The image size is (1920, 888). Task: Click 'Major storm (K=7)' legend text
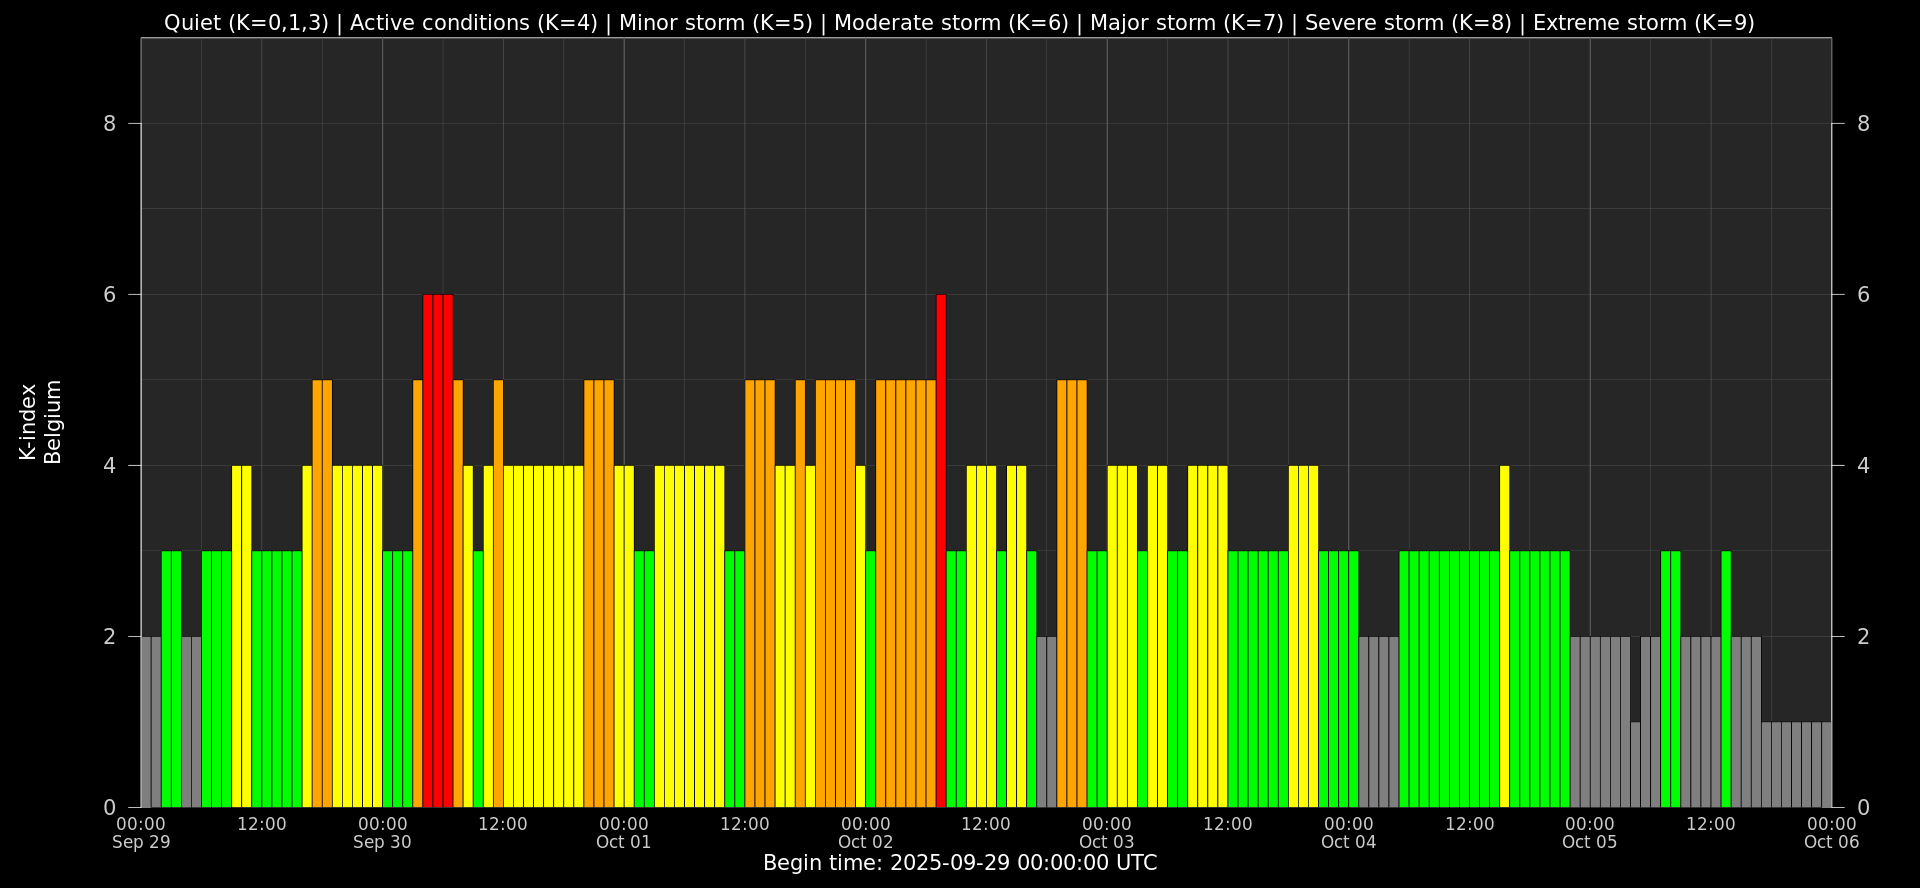1186,23
